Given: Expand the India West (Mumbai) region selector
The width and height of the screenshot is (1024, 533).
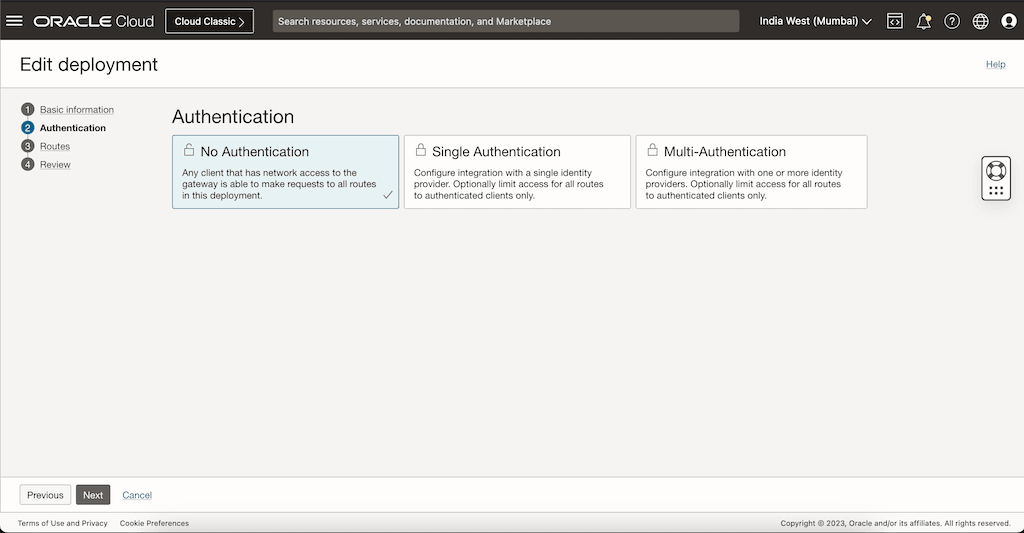Looking at the screenshot, I should pos(815,21).
